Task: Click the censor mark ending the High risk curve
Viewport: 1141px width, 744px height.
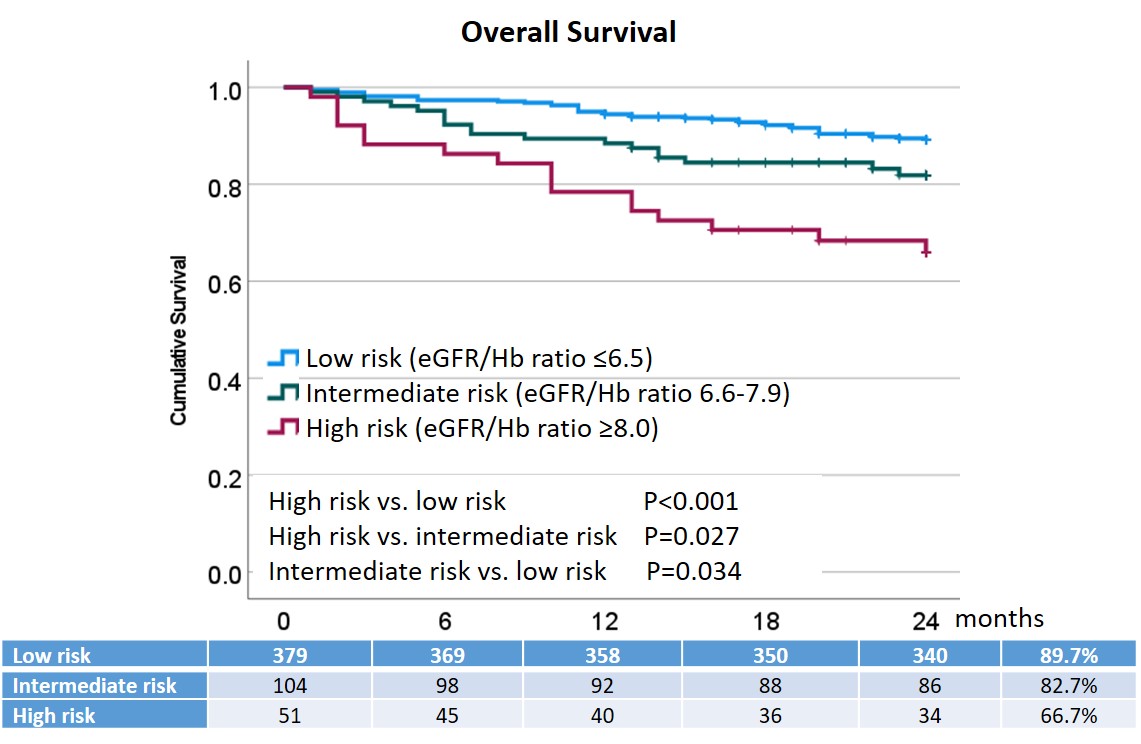Action: [x=927, y=252]
